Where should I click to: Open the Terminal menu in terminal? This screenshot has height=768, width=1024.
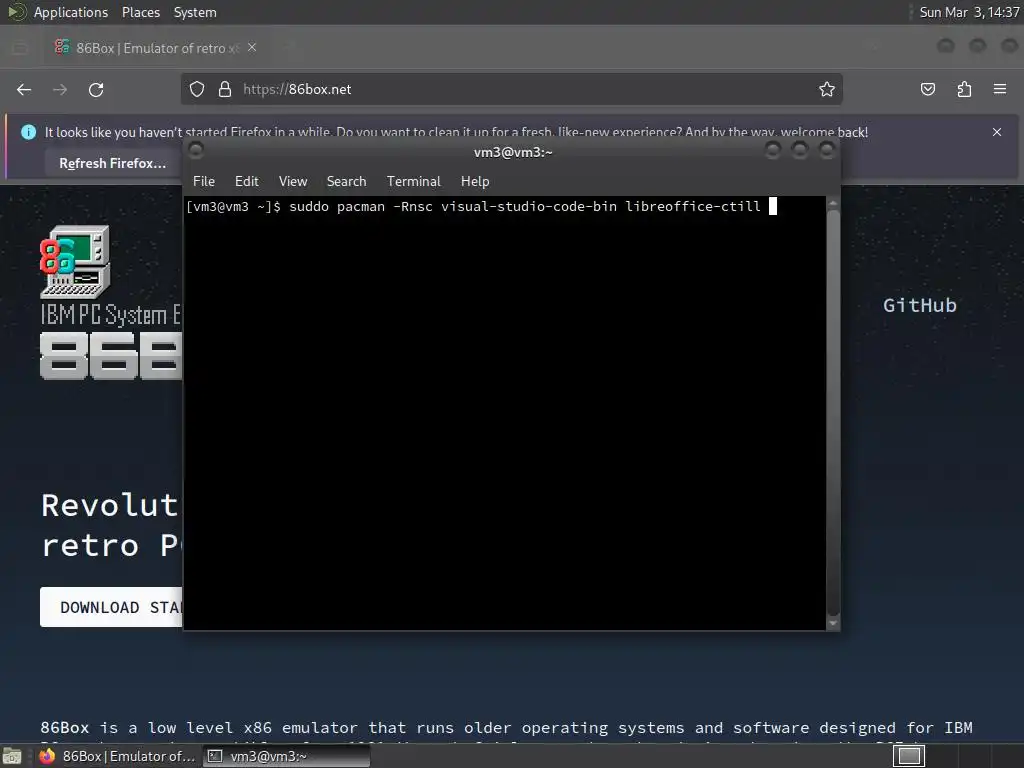click(413, 181)
